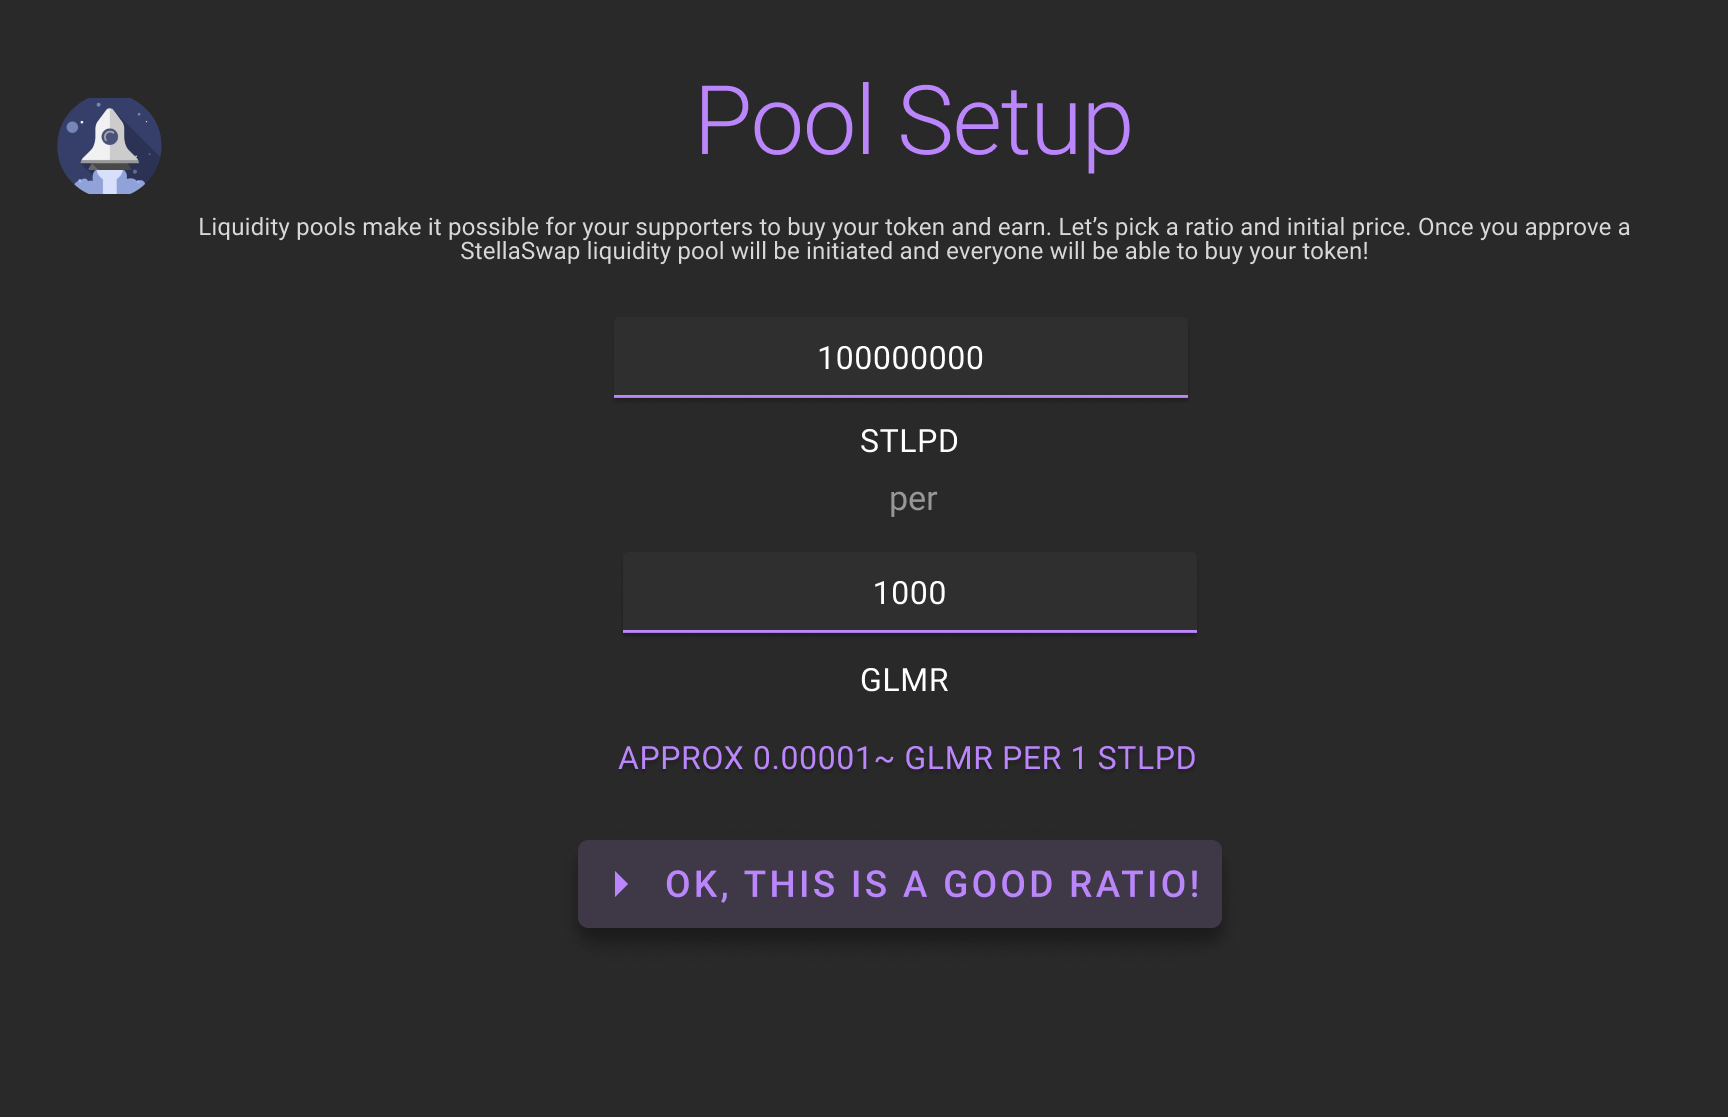Click the word Setup in the title

coord(1014,122)
